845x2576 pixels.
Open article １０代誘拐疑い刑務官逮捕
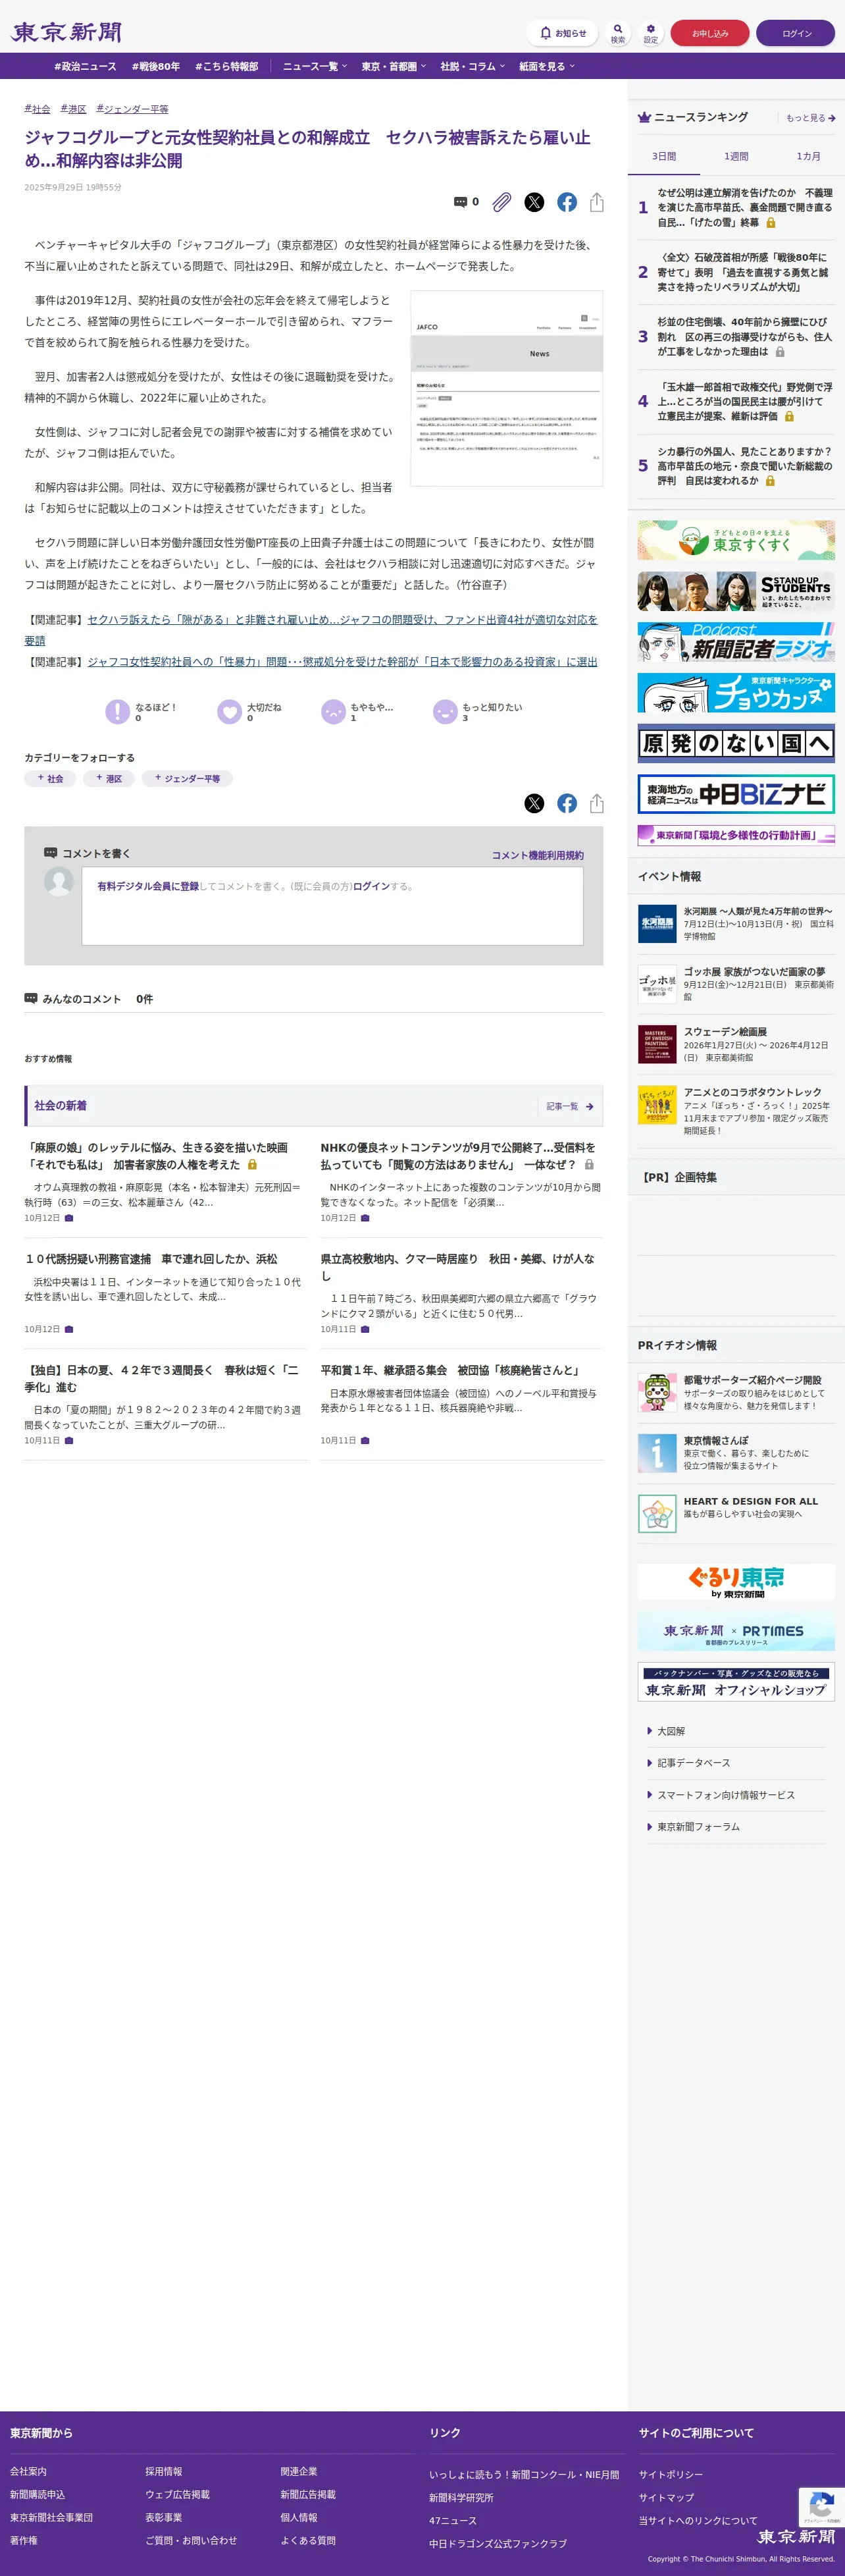(x=151, y=1259)
